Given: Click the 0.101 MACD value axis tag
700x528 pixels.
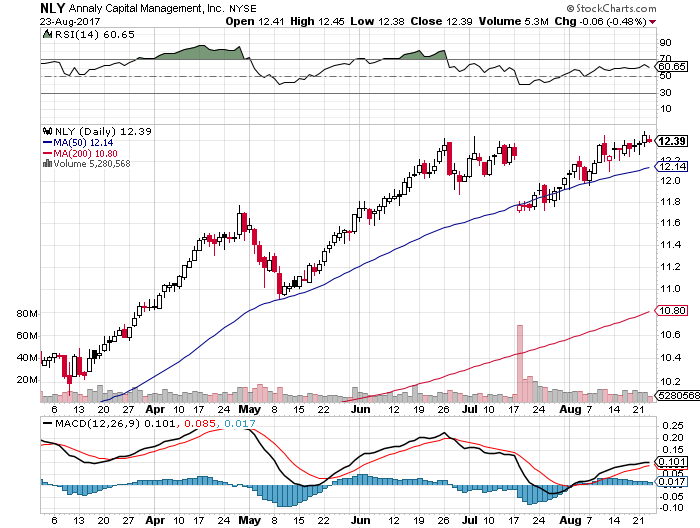Looking at the screenshot, I should pos(672,461).
